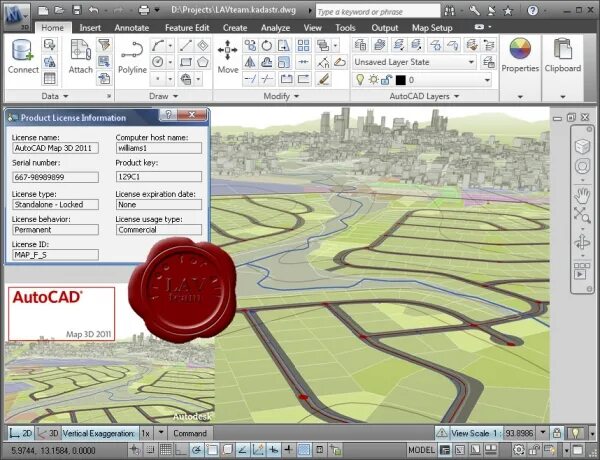600x460 pixels.
Task: Open the View Scale dropdown arrow
Action: (543, 433)
